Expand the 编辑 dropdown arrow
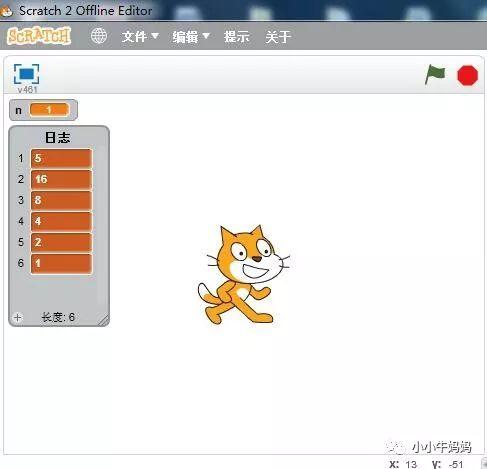The height and width of the screenshot is (469, 487). click(206, 35)
